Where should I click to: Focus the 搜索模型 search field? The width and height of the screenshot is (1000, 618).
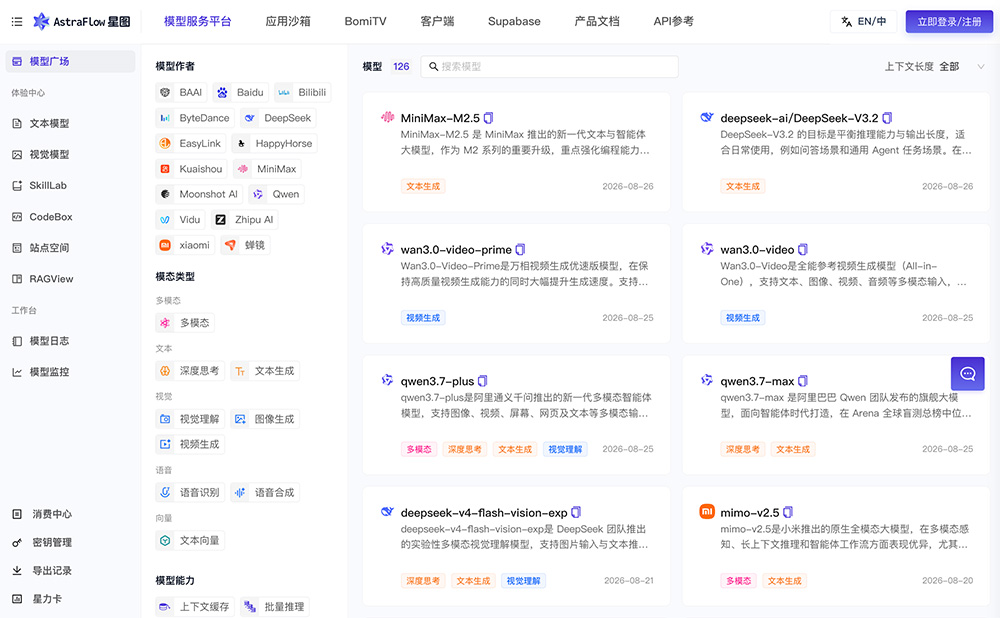tap(549, 66)
